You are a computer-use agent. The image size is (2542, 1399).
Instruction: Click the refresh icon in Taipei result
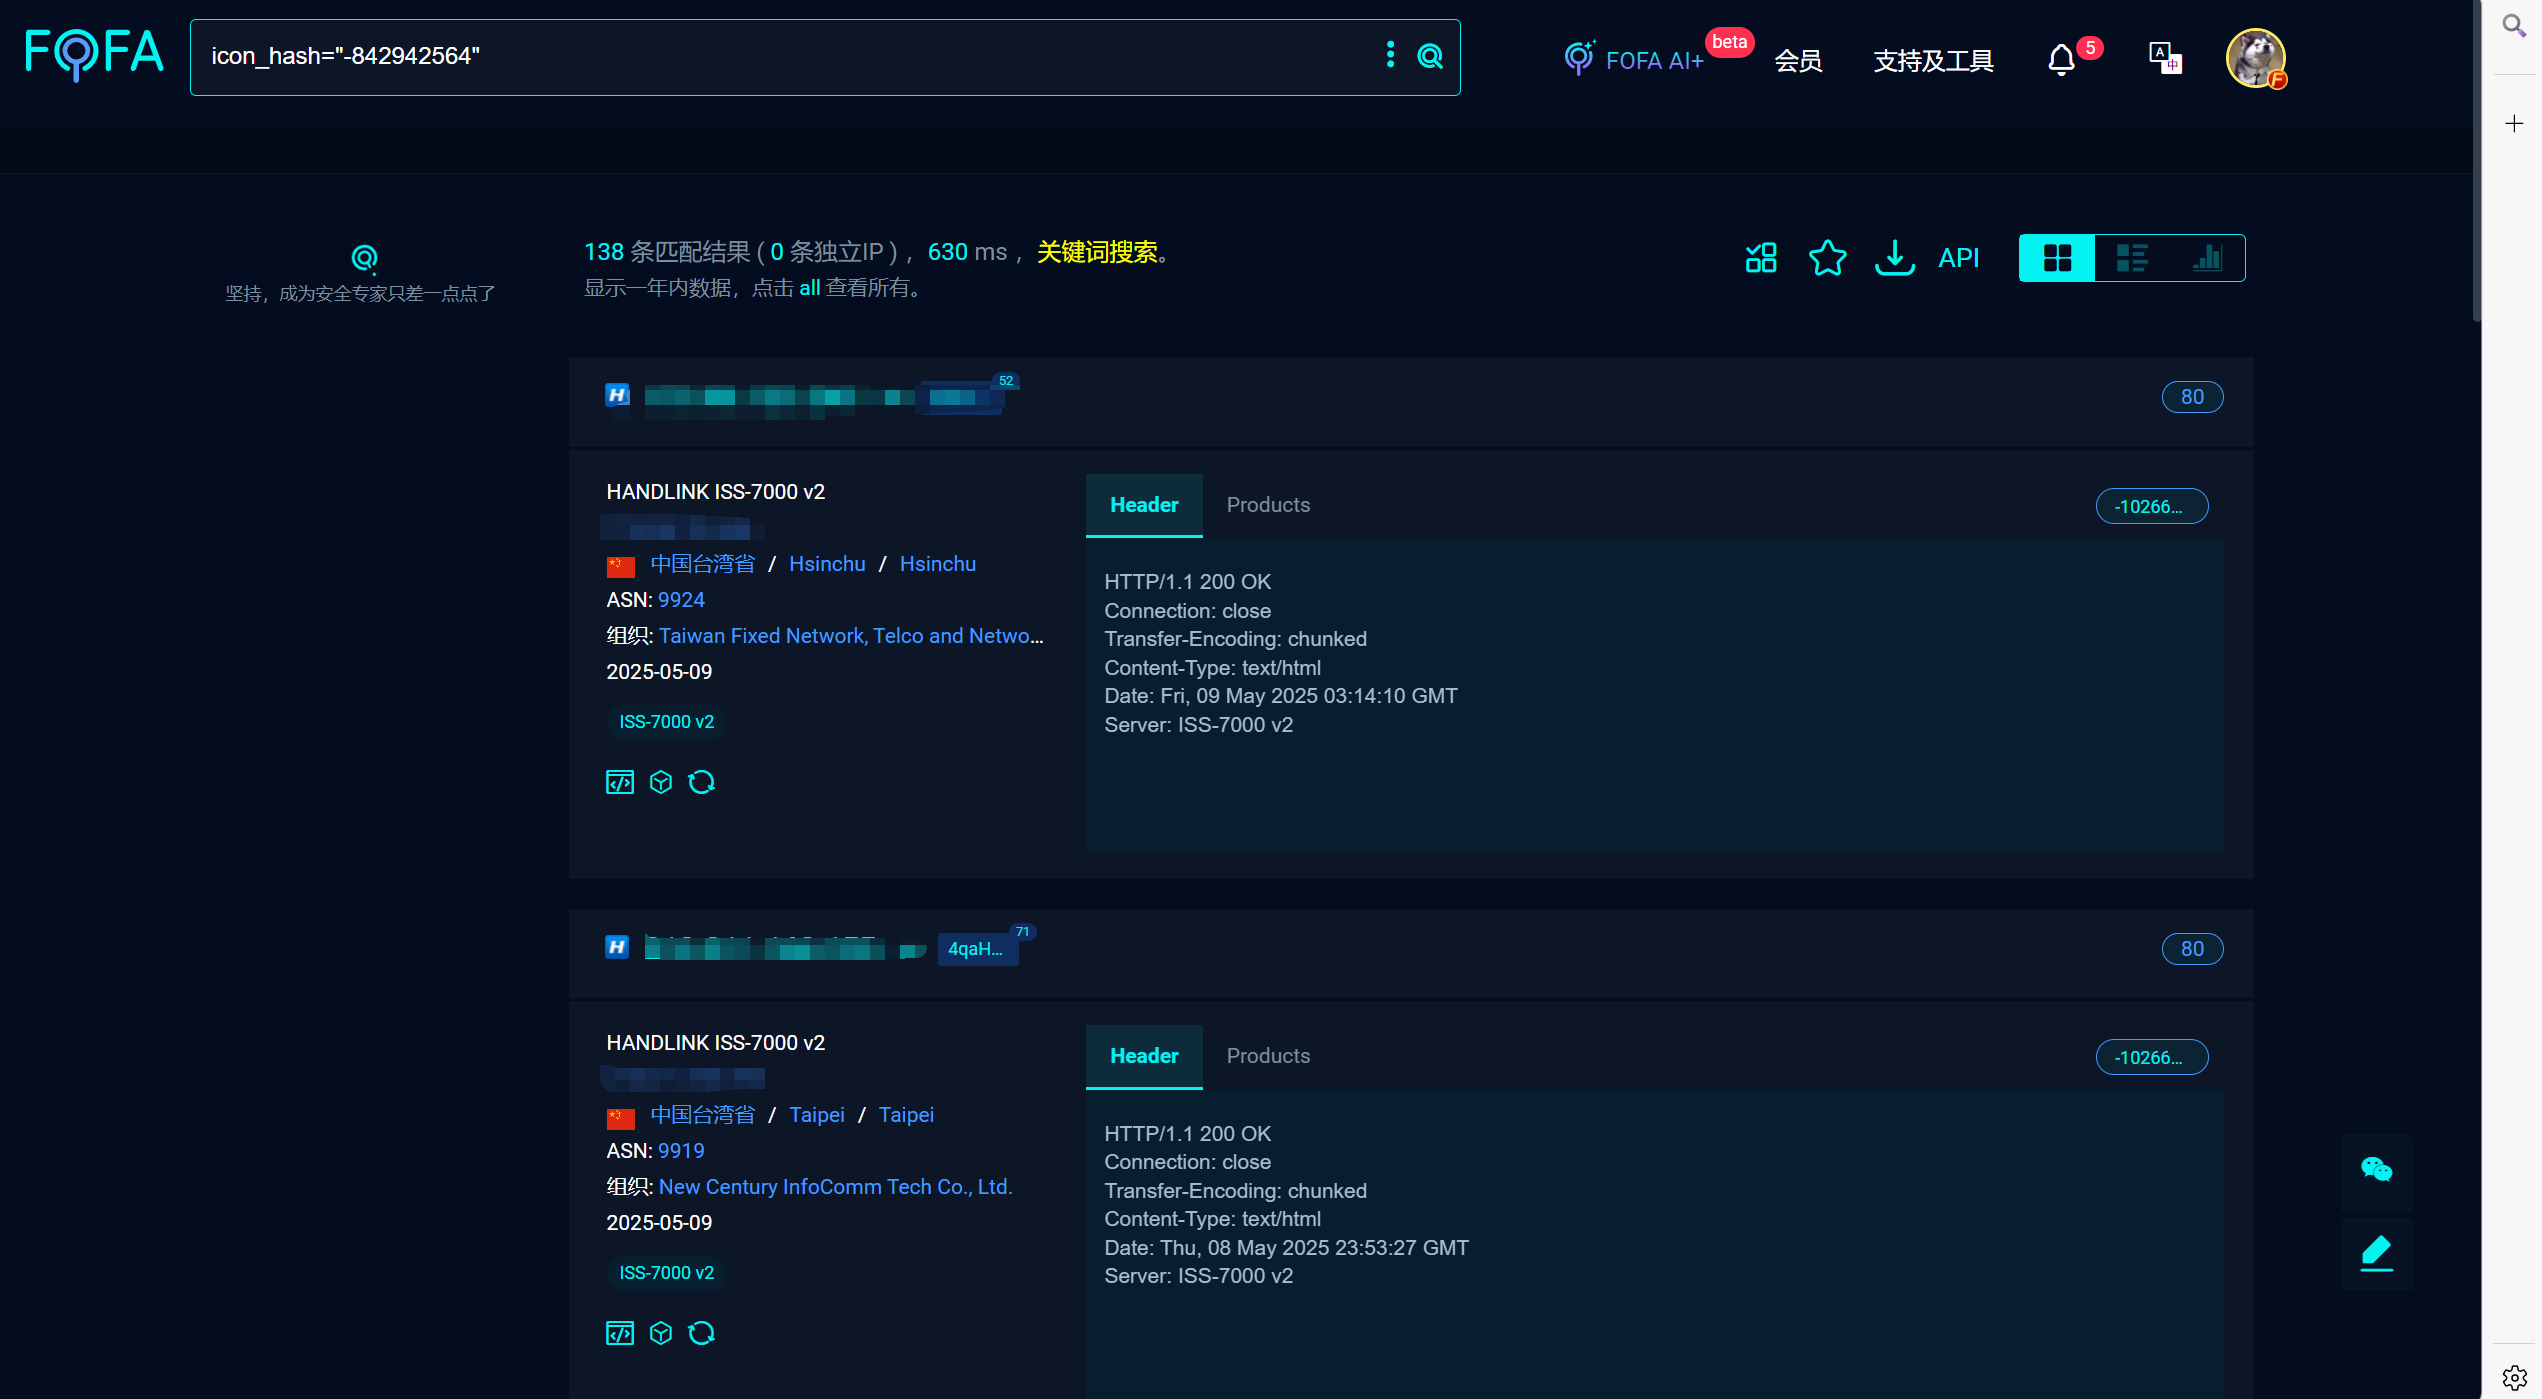pos(701,1333)
